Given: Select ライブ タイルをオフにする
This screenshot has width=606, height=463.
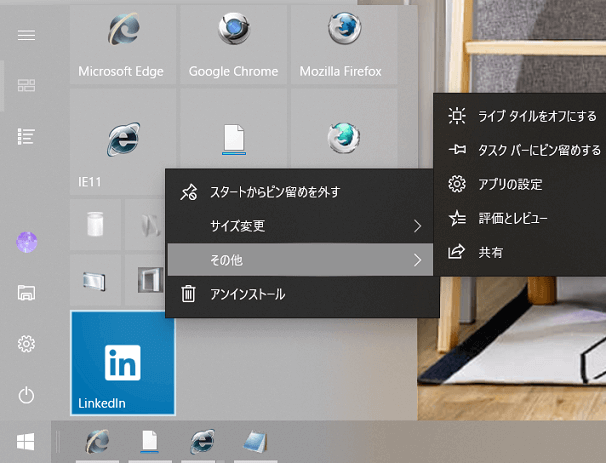Looking at the screenshot, I should (x=521, y=116).
